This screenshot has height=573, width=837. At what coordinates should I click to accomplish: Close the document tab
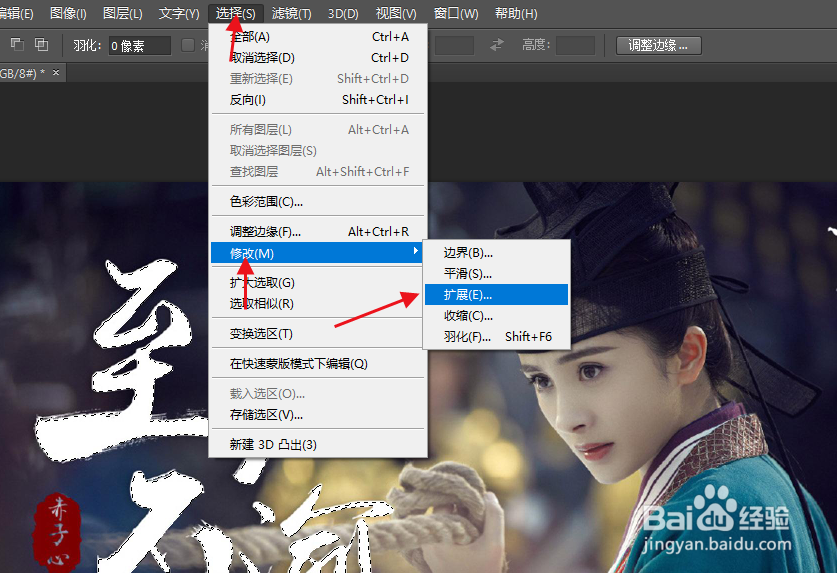56,72
